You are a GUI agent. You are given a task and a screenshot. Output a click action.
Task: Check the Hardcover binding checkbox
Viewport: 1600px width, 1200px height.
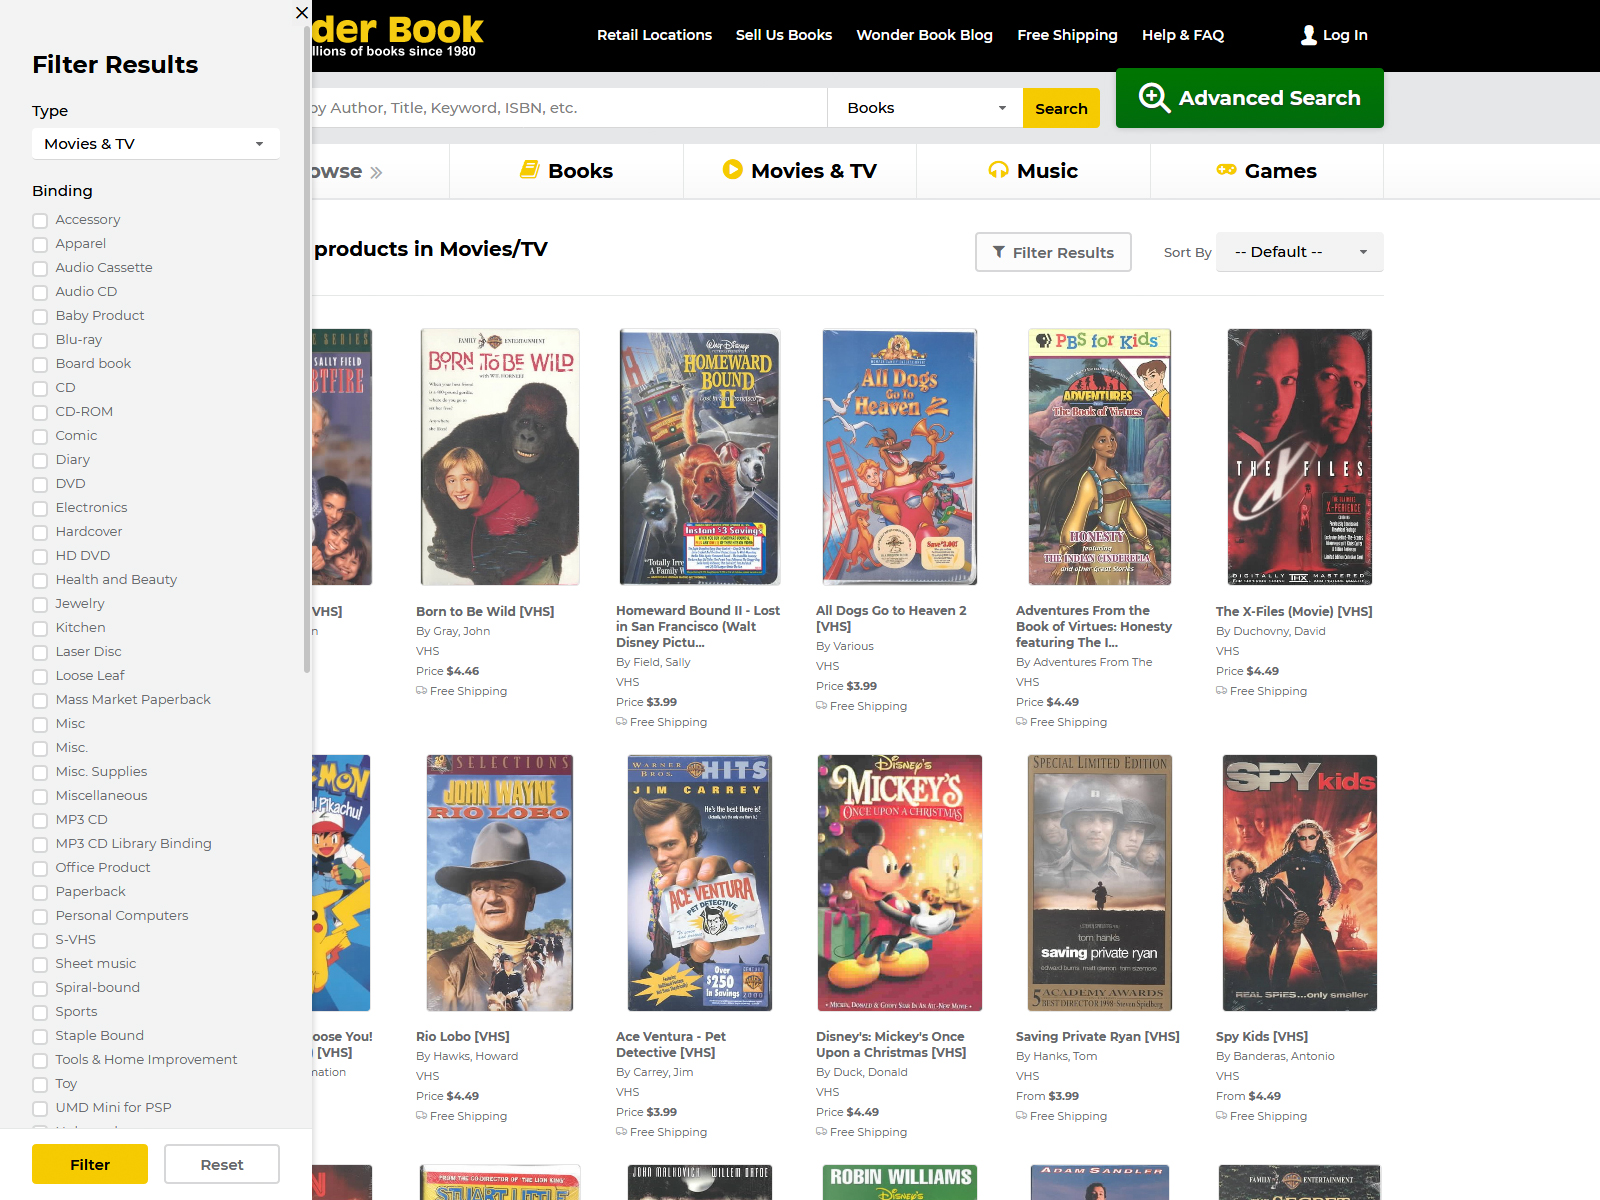[40, 533]
